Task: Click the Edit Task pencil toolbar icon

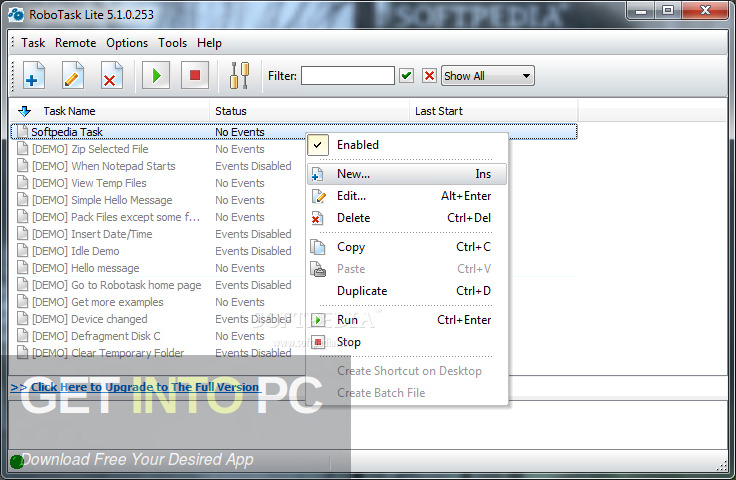Action: coord(72,75)
